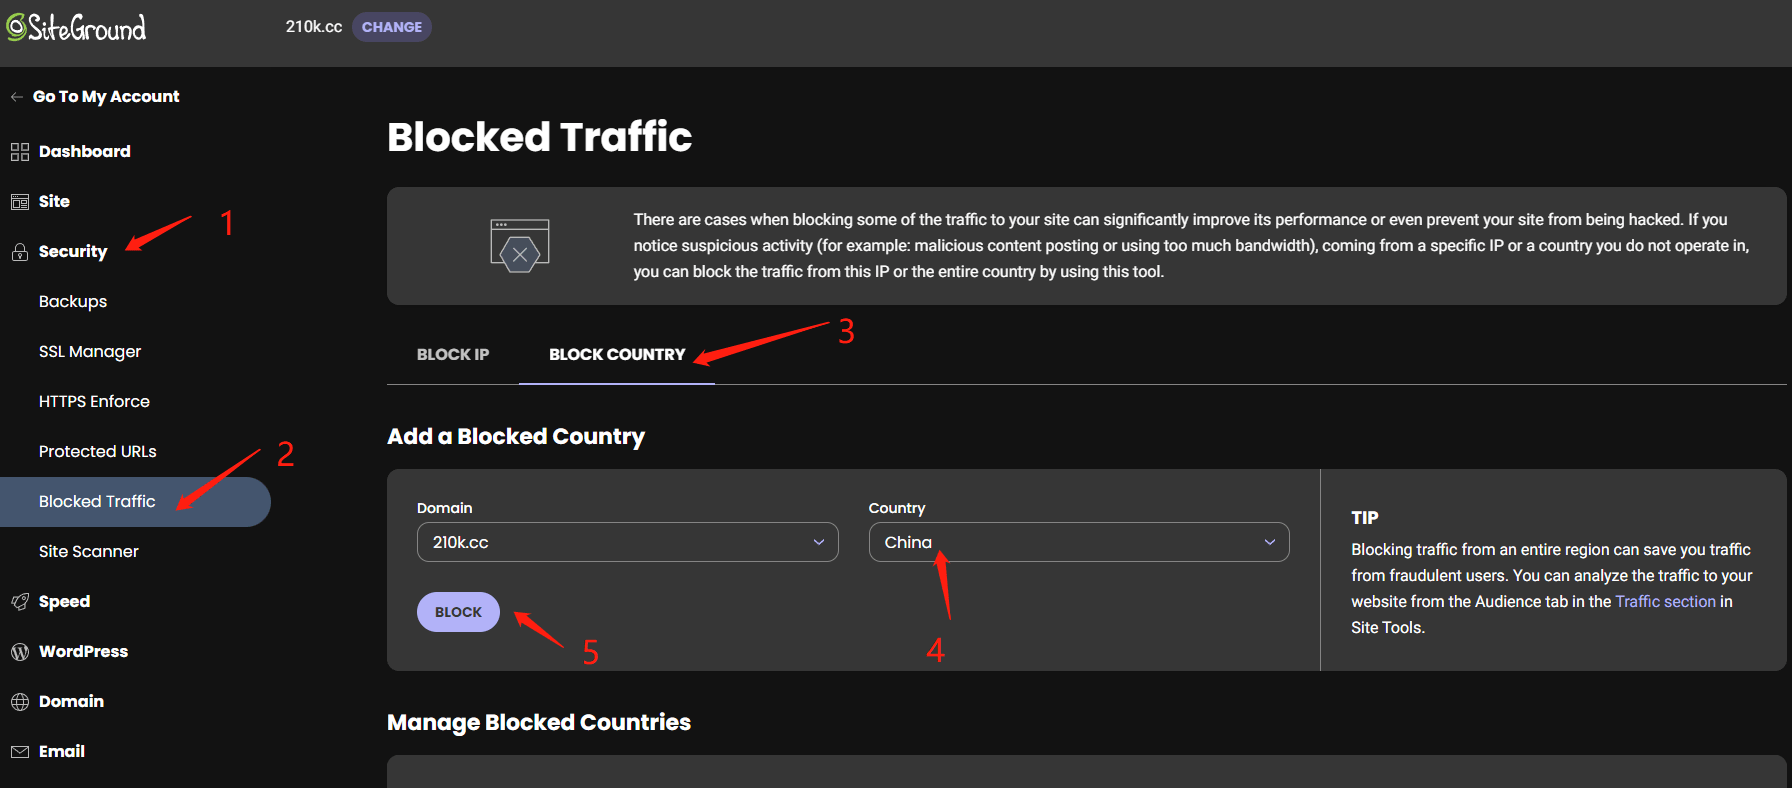This screenshot has width=1792, height=788.
Task: Click the Speed rocket icon
Action: 20,602
